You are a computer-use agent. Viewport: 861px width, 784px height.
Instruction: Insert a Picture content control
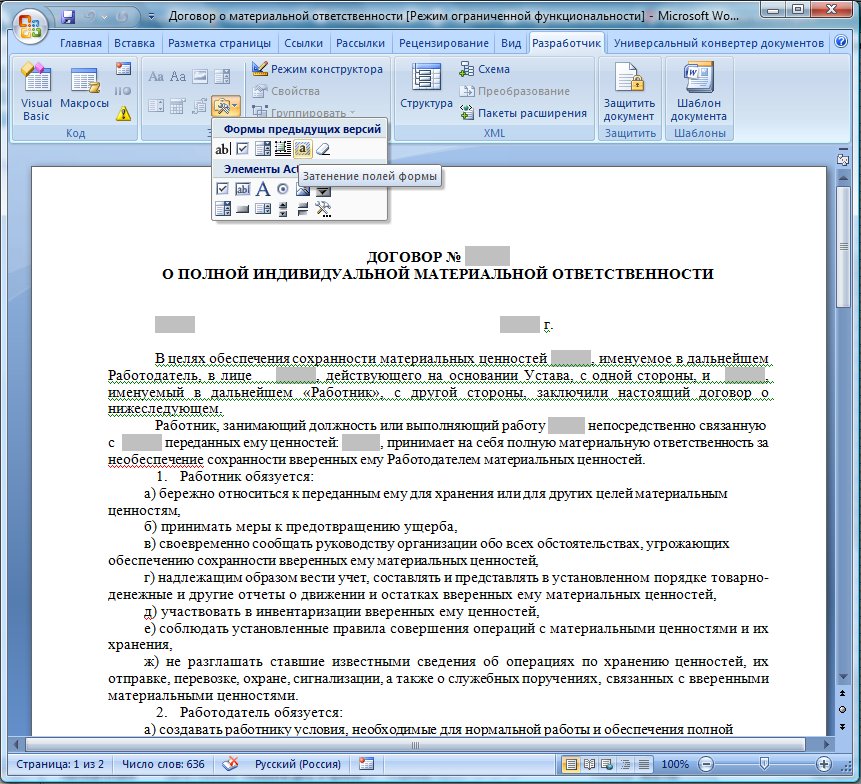200,76
